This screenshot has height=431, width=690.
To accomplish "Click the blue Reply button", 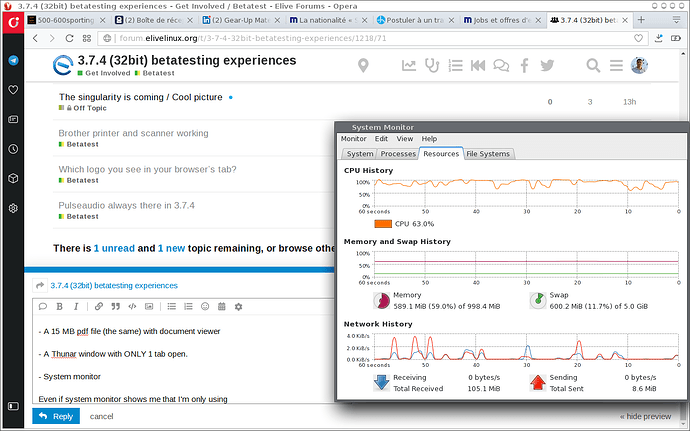I will pyautogui.click(x=56, y=416).
